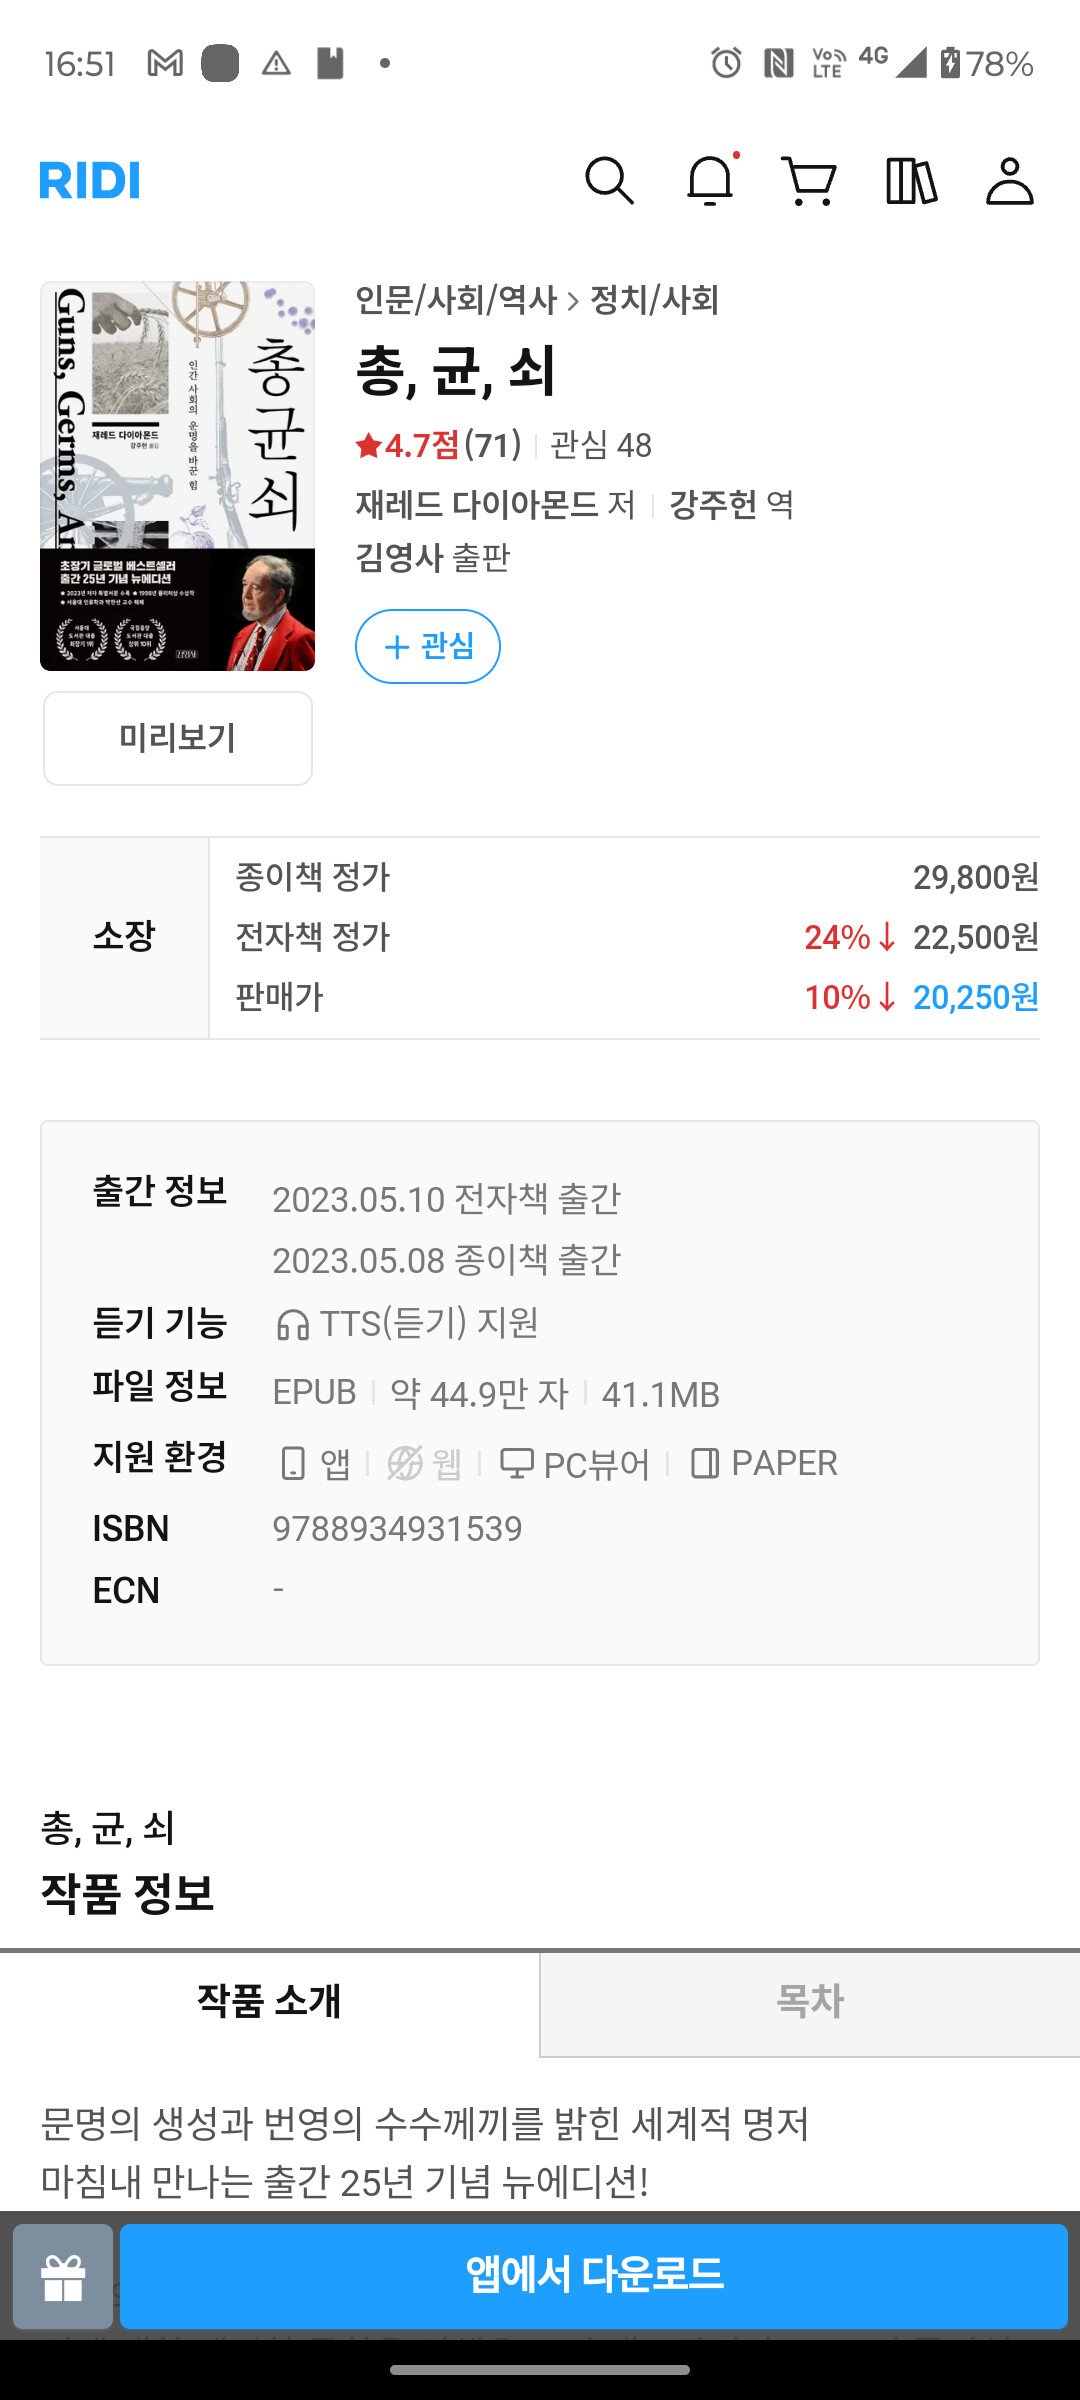Screen dimensions: 1080x2400
Task: Tap the gift box icon
Action: point(63,2277)
